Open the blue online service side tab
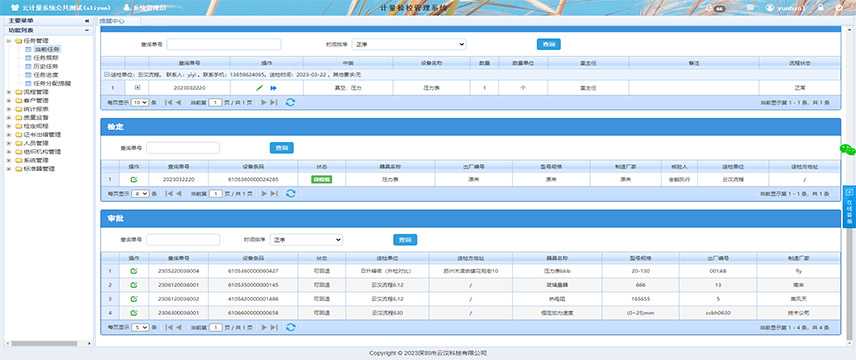 [849, 206]
